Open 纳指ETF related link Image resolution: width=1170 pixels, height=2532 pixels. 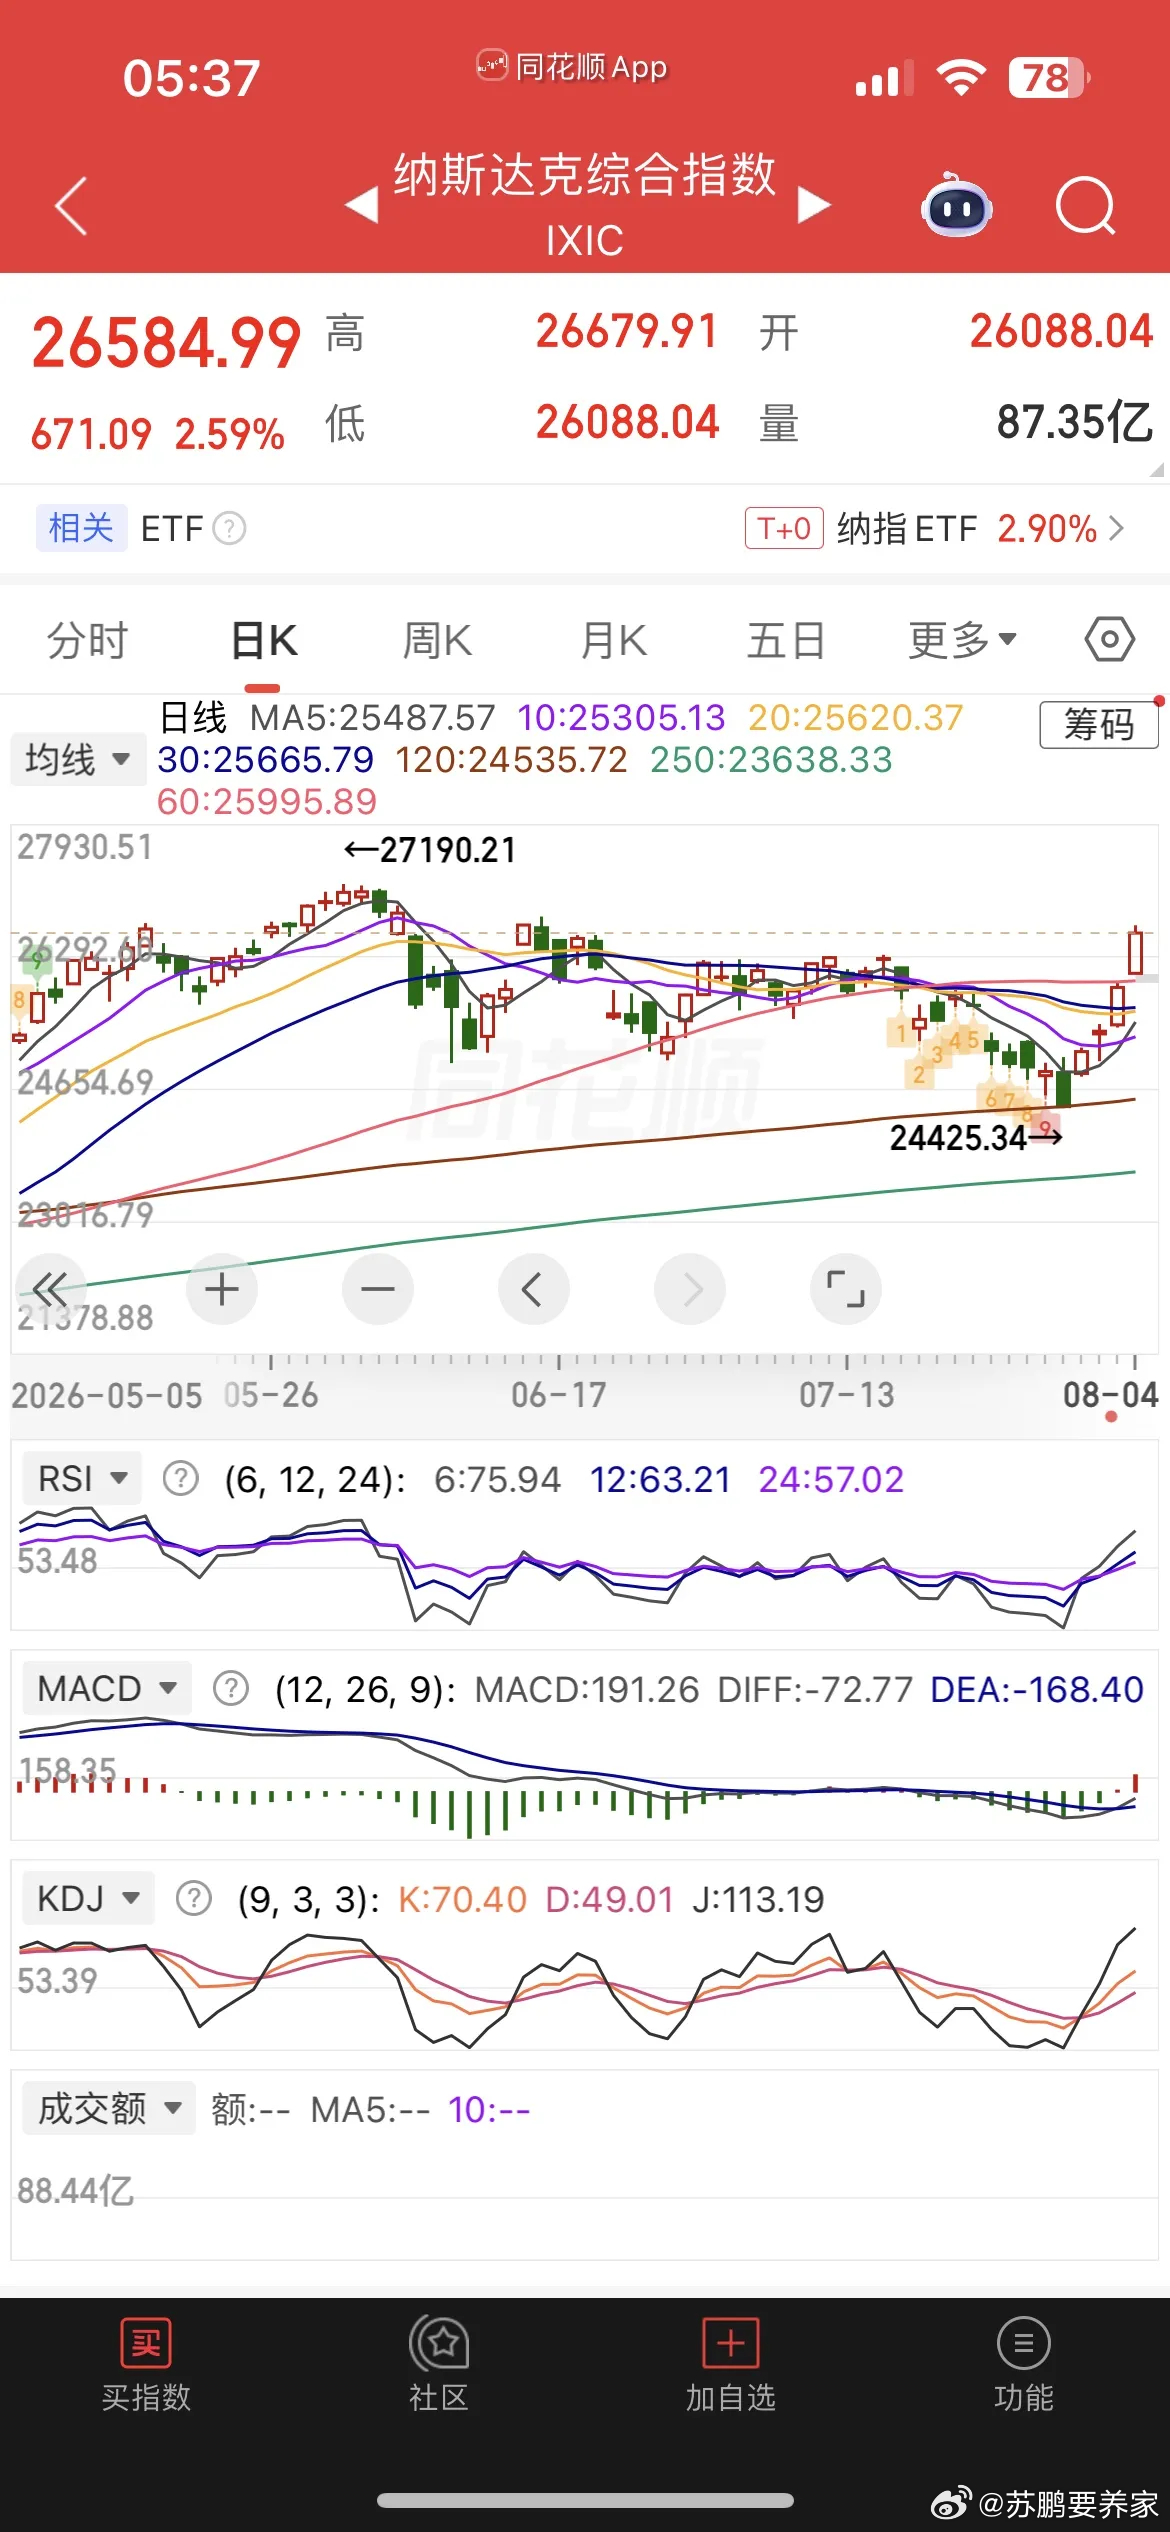tap(934, 528)
